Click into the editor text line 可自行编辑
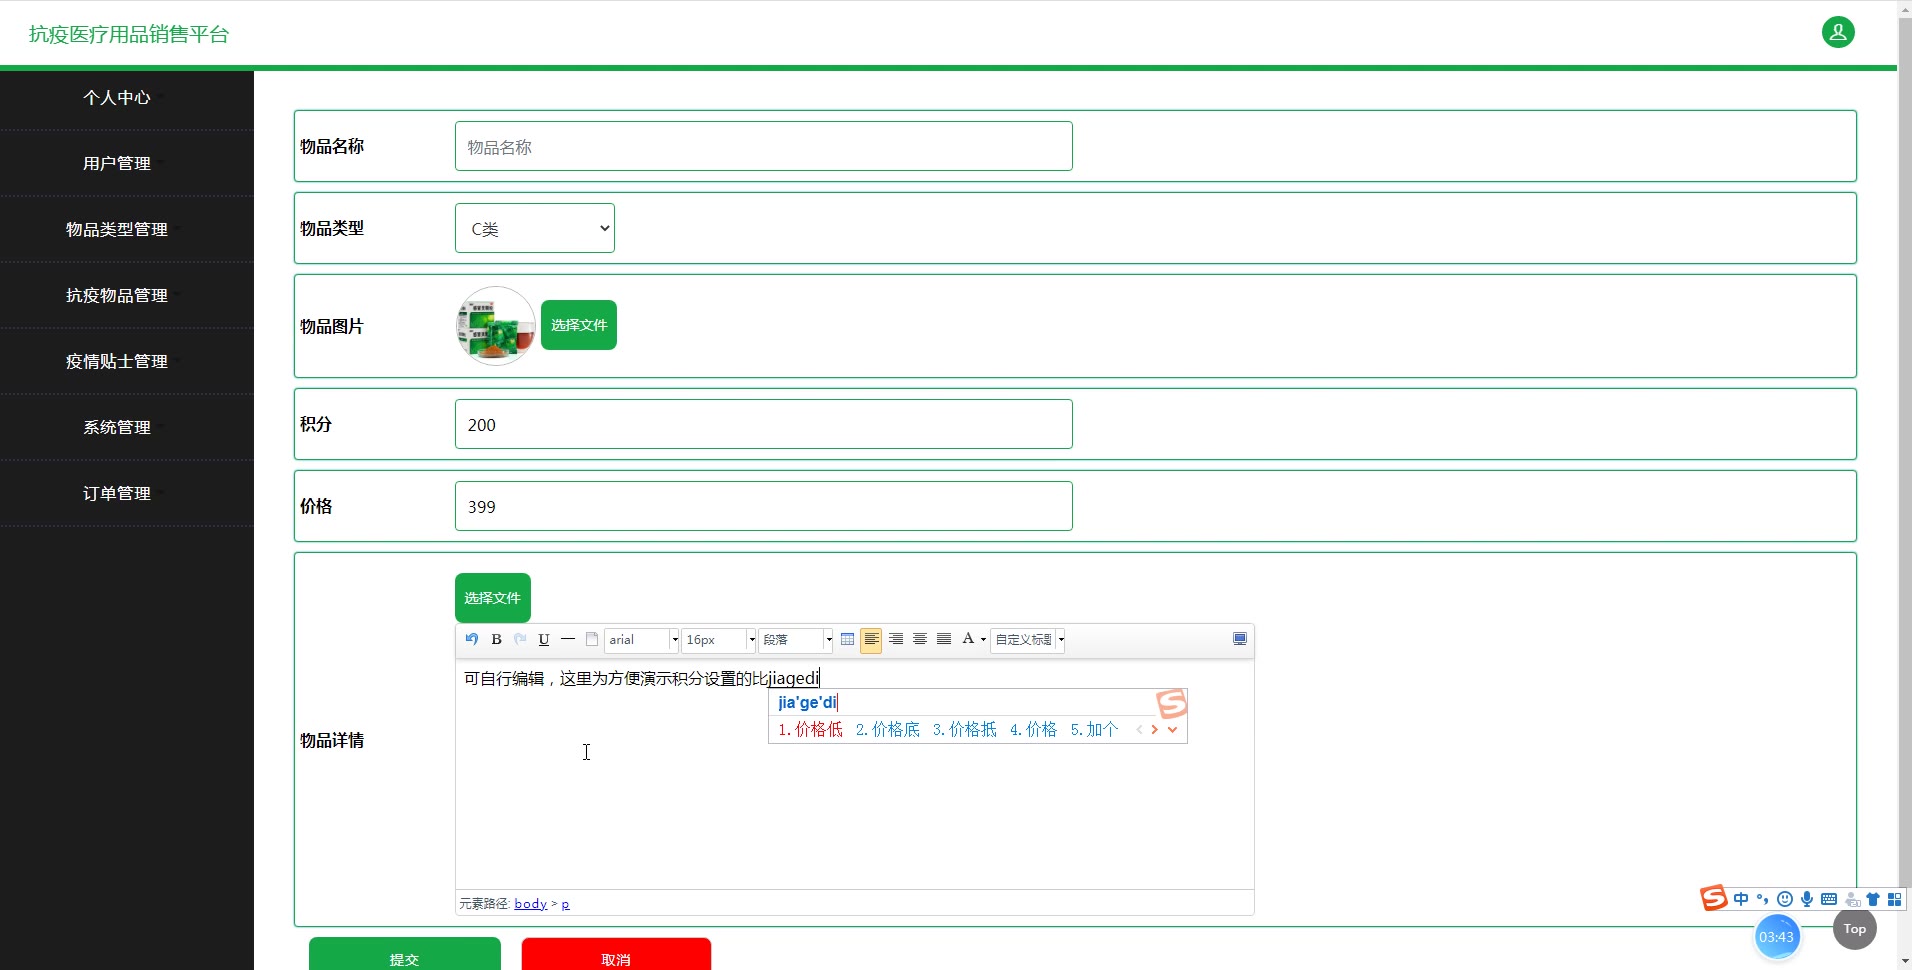 642,678
